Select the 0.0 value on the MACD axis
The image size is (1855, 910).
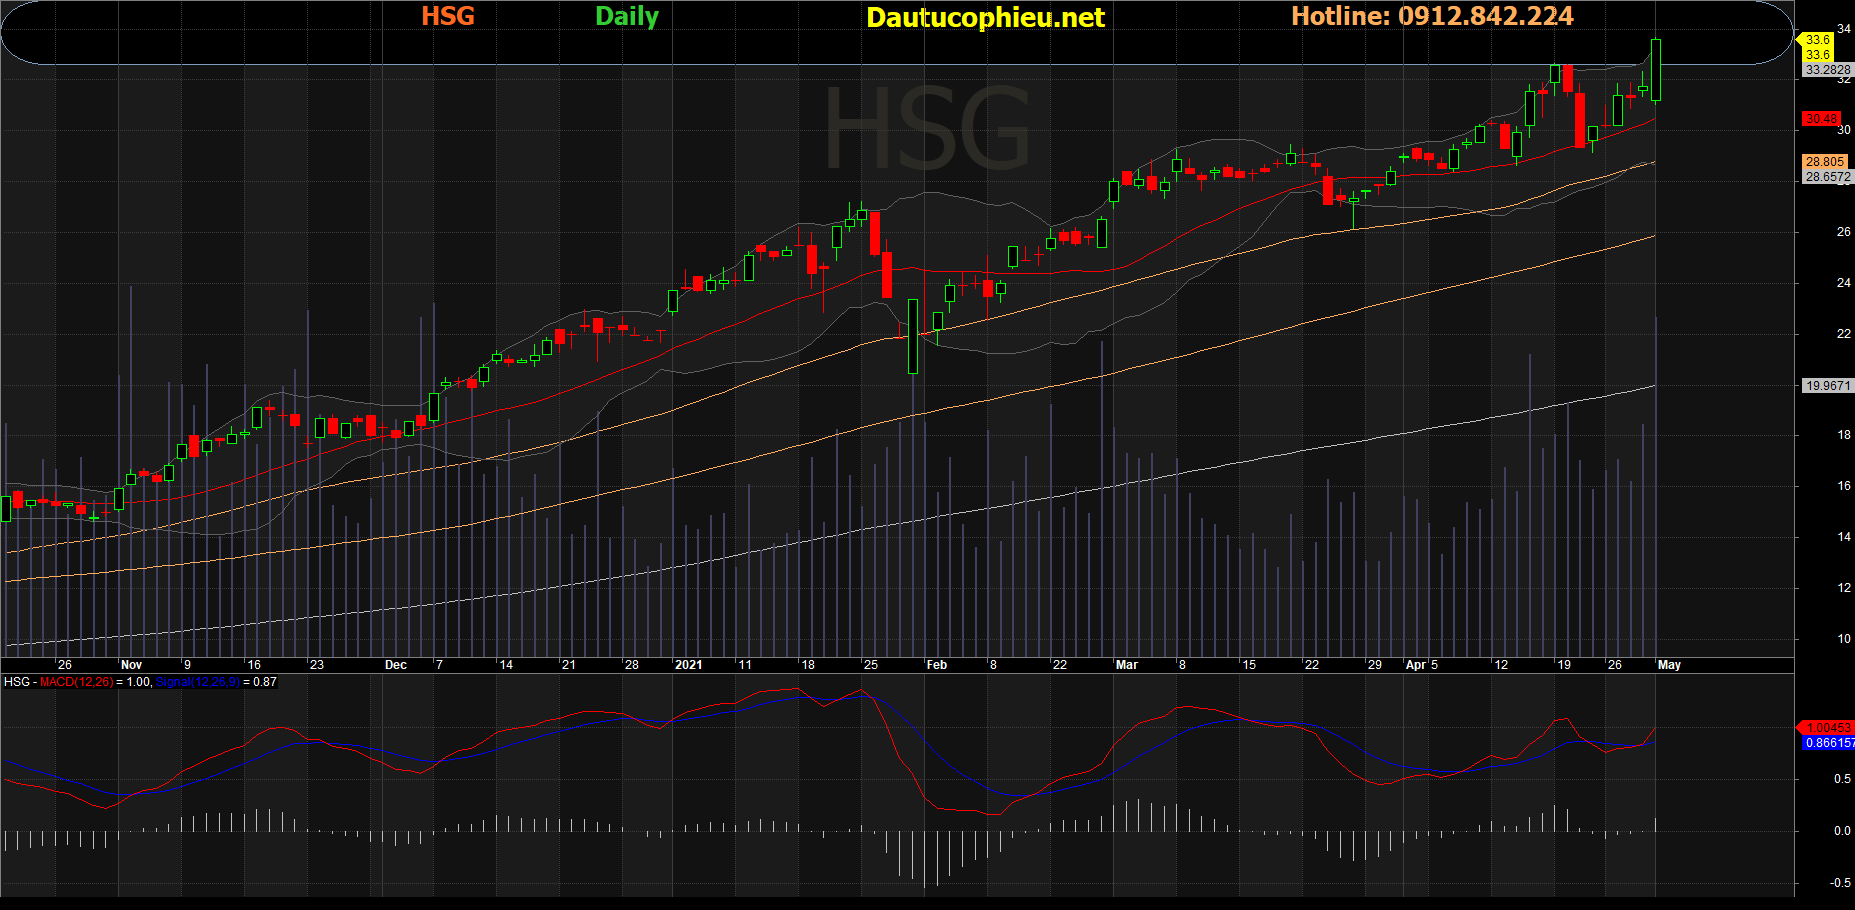pyautogui.click(x=1842, y=831)
